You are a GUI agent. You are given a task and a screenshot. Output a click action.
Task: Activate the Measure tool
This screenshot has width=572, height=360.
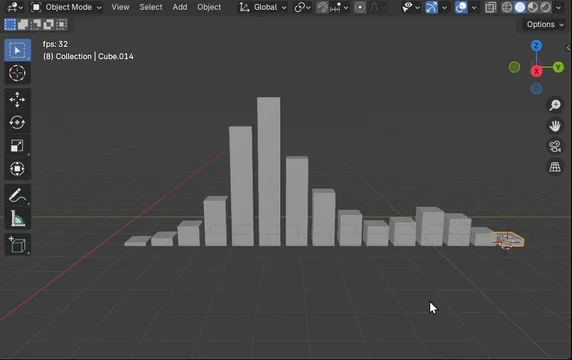coord(17,218)
